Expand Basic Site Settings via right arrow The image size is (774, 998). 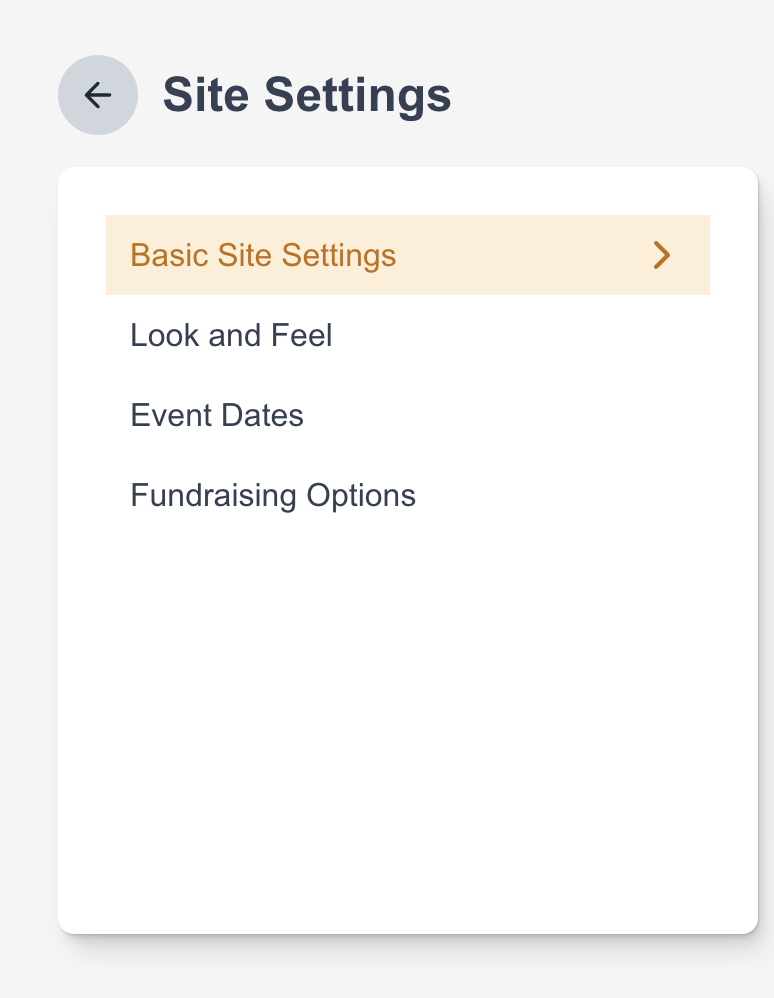pyautogui.click(x=661, y=255)
